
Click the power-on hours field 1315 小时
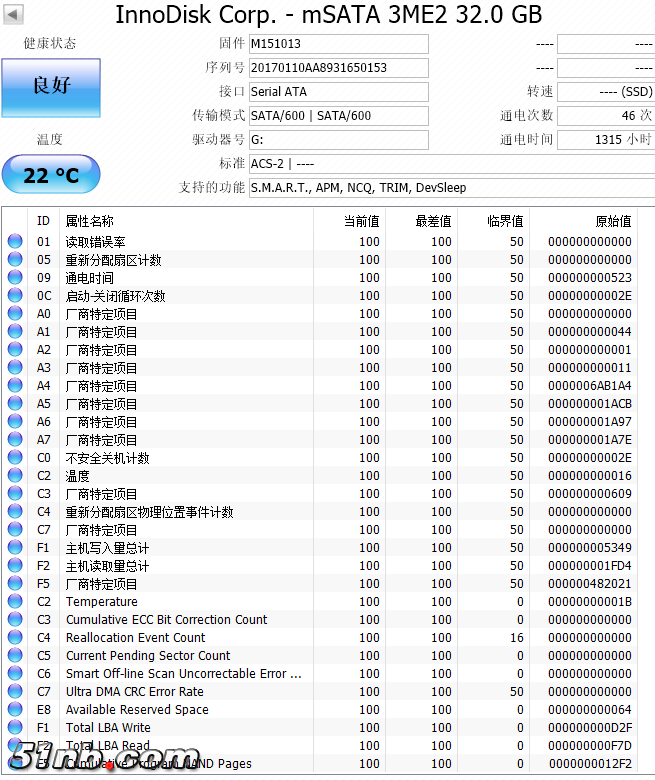(x=606, y=140)
